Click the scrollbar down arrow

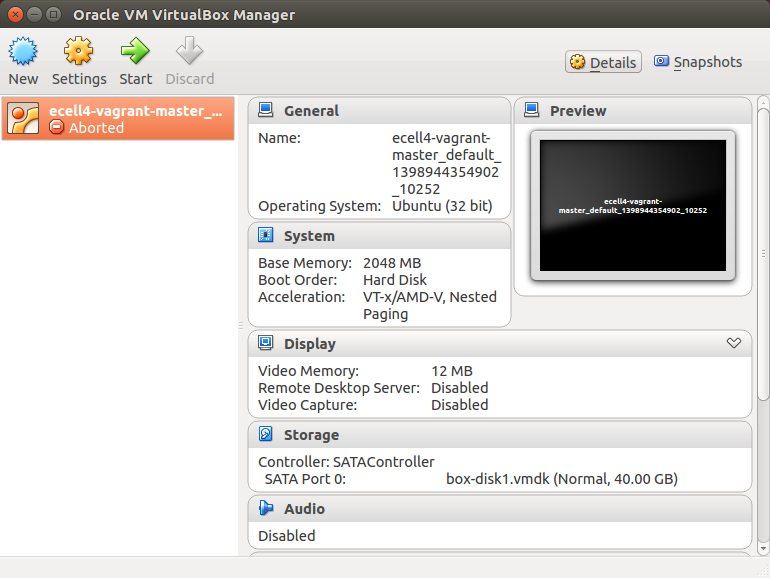(x=763, y=548)
